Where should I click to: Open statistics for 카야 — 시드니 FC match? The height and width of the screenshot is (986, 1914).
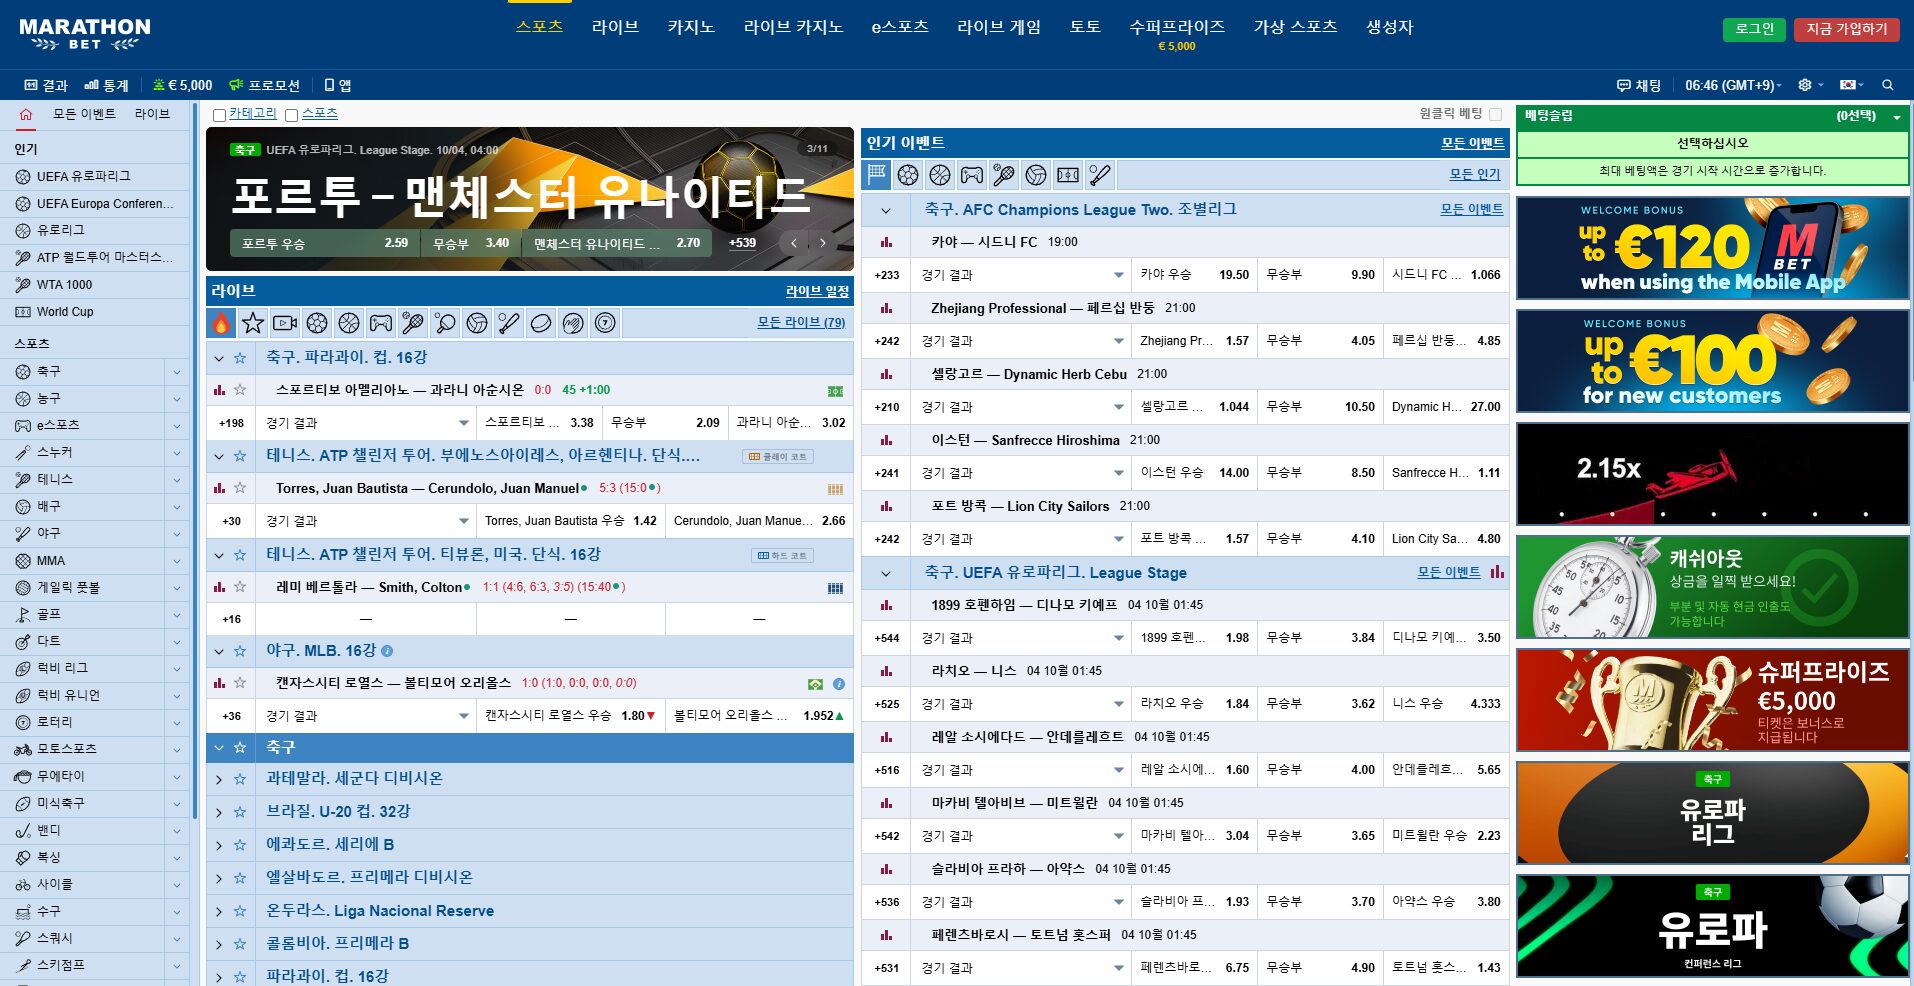click(x=886, y=242)
